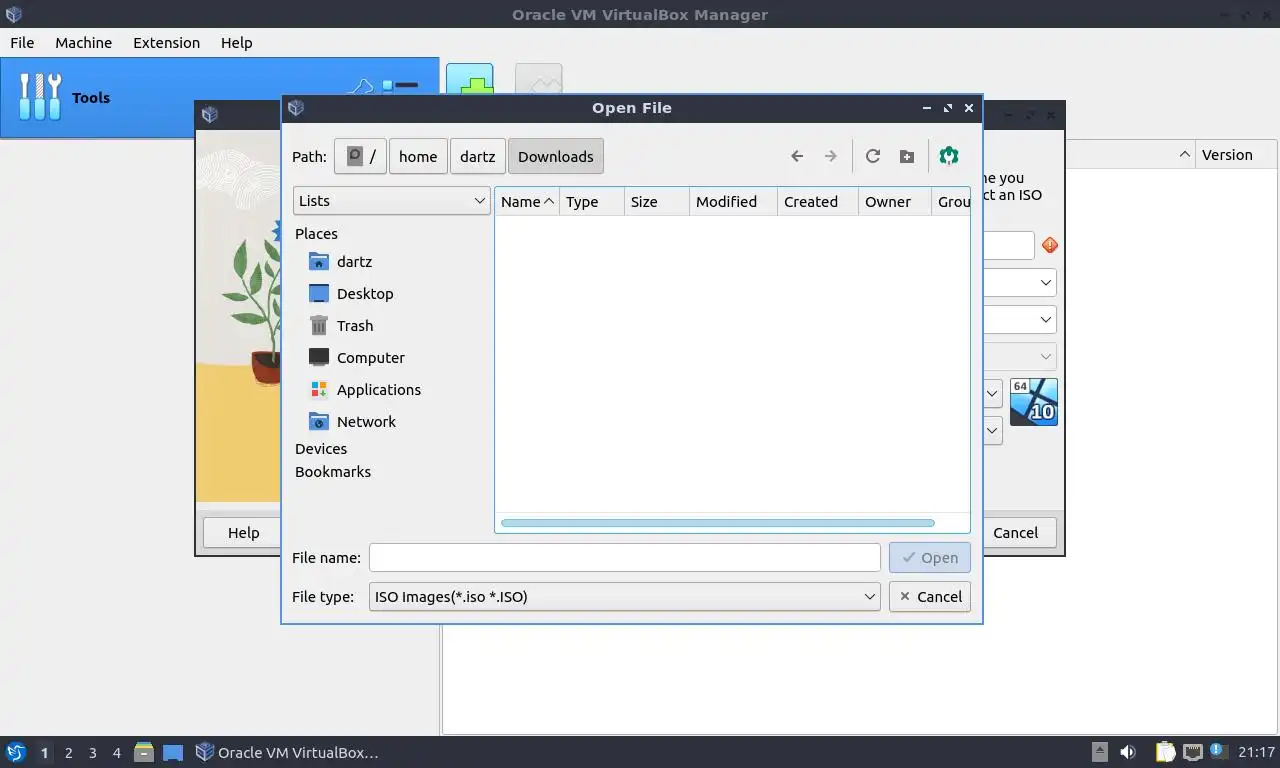Click the orange warning icon in wizard

coord(1049,245)
